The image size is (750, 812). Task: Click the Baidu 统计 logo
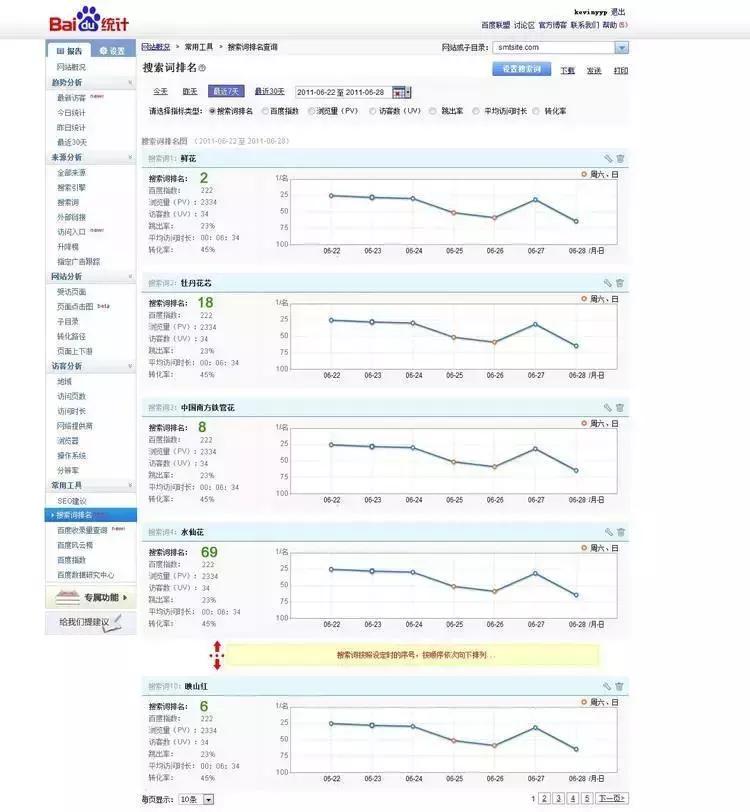click(x=89, y=20)
